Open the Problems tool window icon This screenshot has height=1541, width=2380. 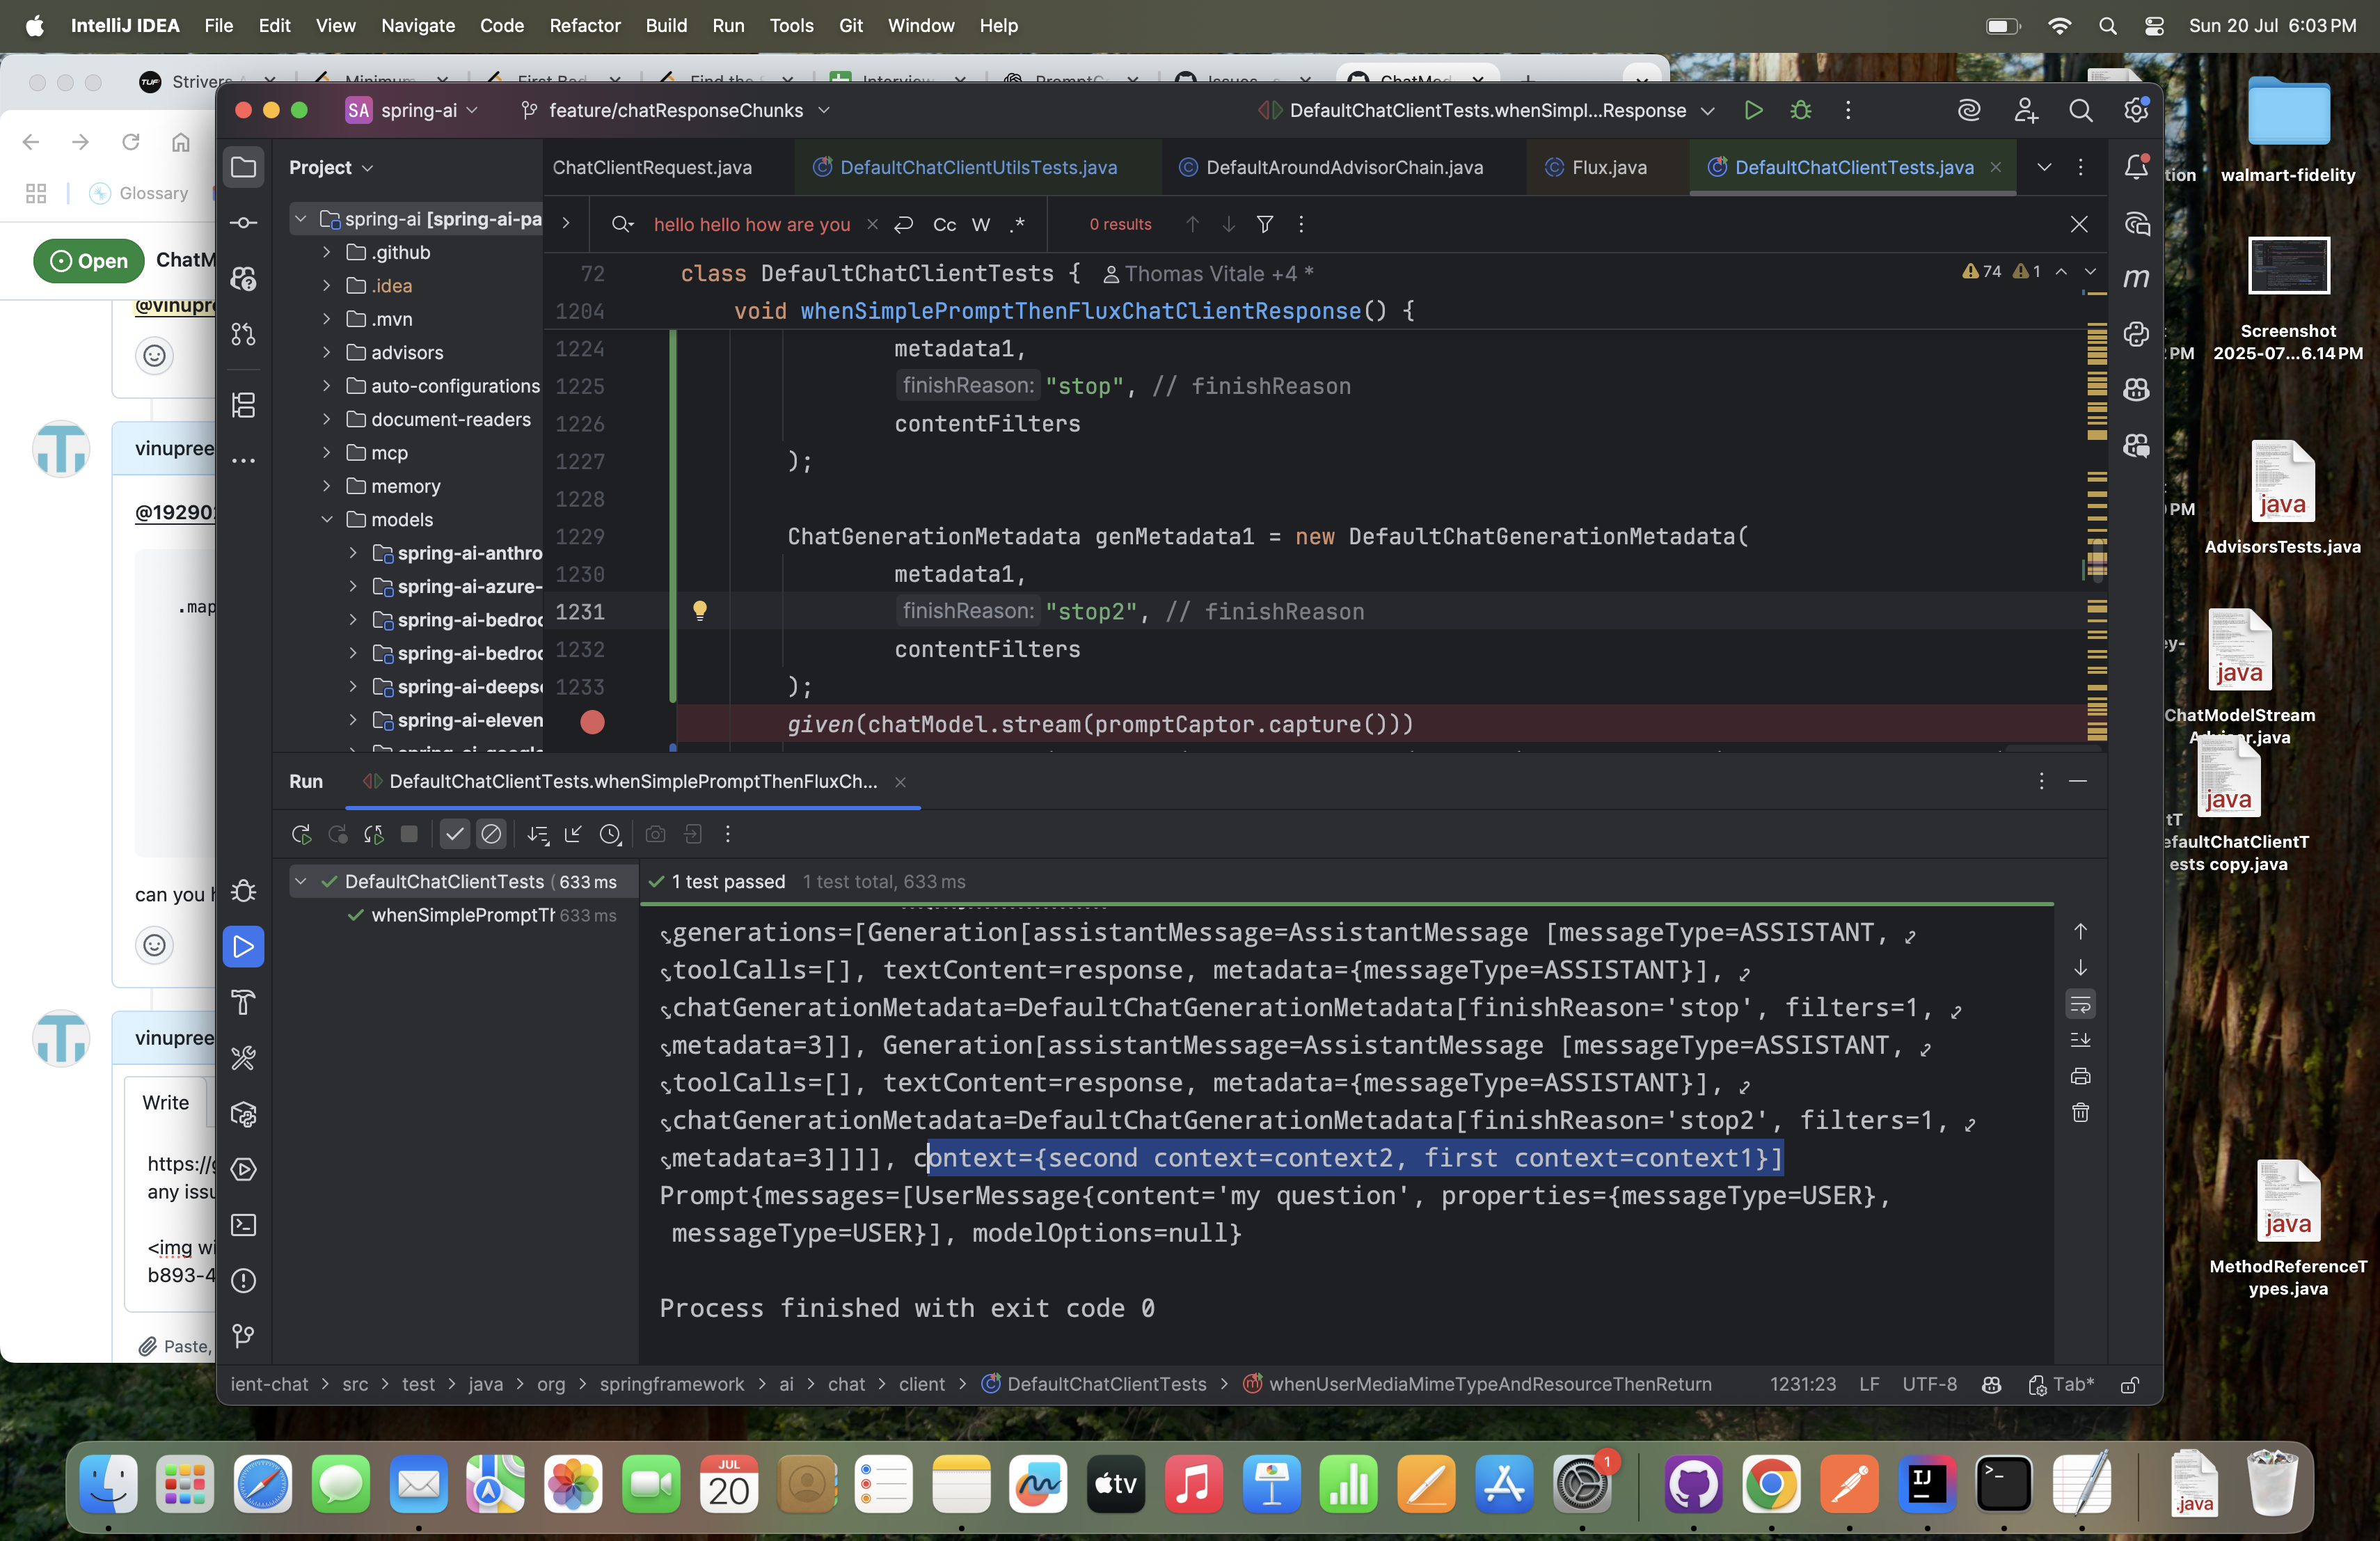tap(243, 1280)
